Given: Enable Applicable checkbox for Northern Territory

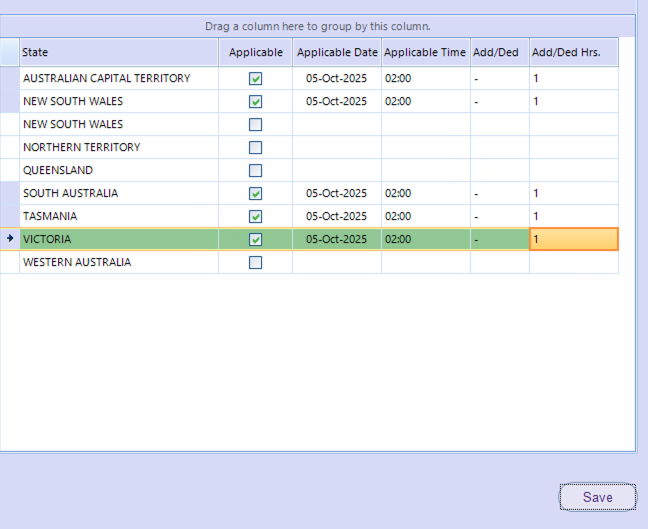Looking at the screenshot, I should pyautogui.click(x=255, y=147).
